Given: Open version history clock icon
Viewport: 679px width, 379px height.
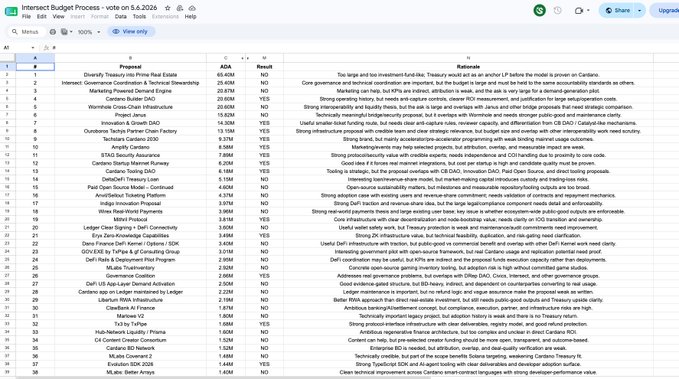Looking at the screenshot, I should click(557, 10).
